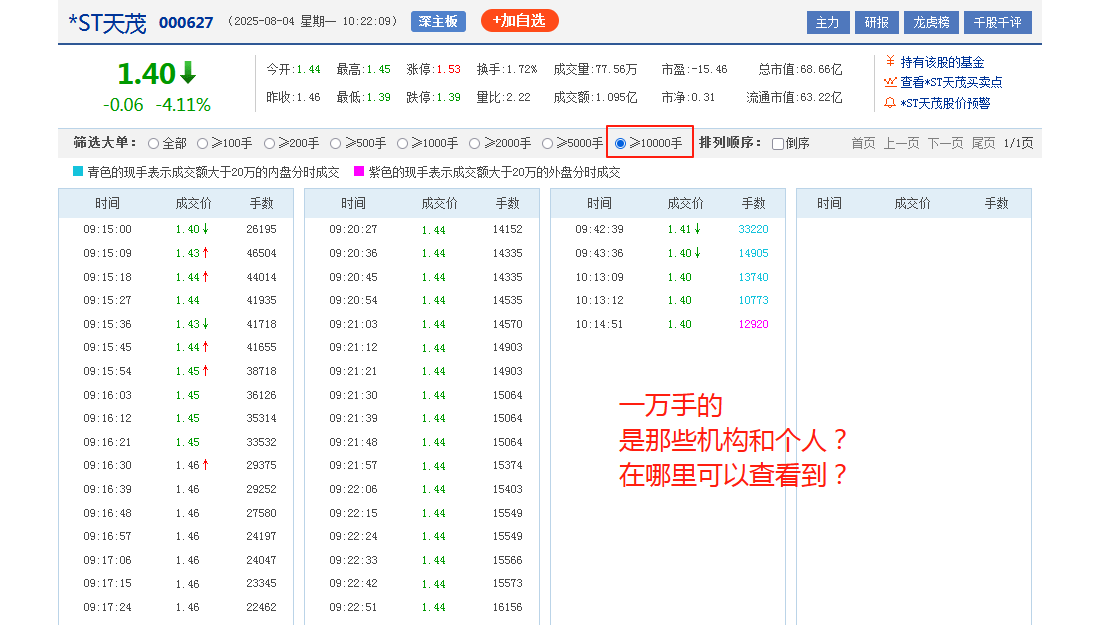Viewport: 1120px width, 625px height.
Task: Click the 成交量:77.56万 value
Action: [595, 69]
